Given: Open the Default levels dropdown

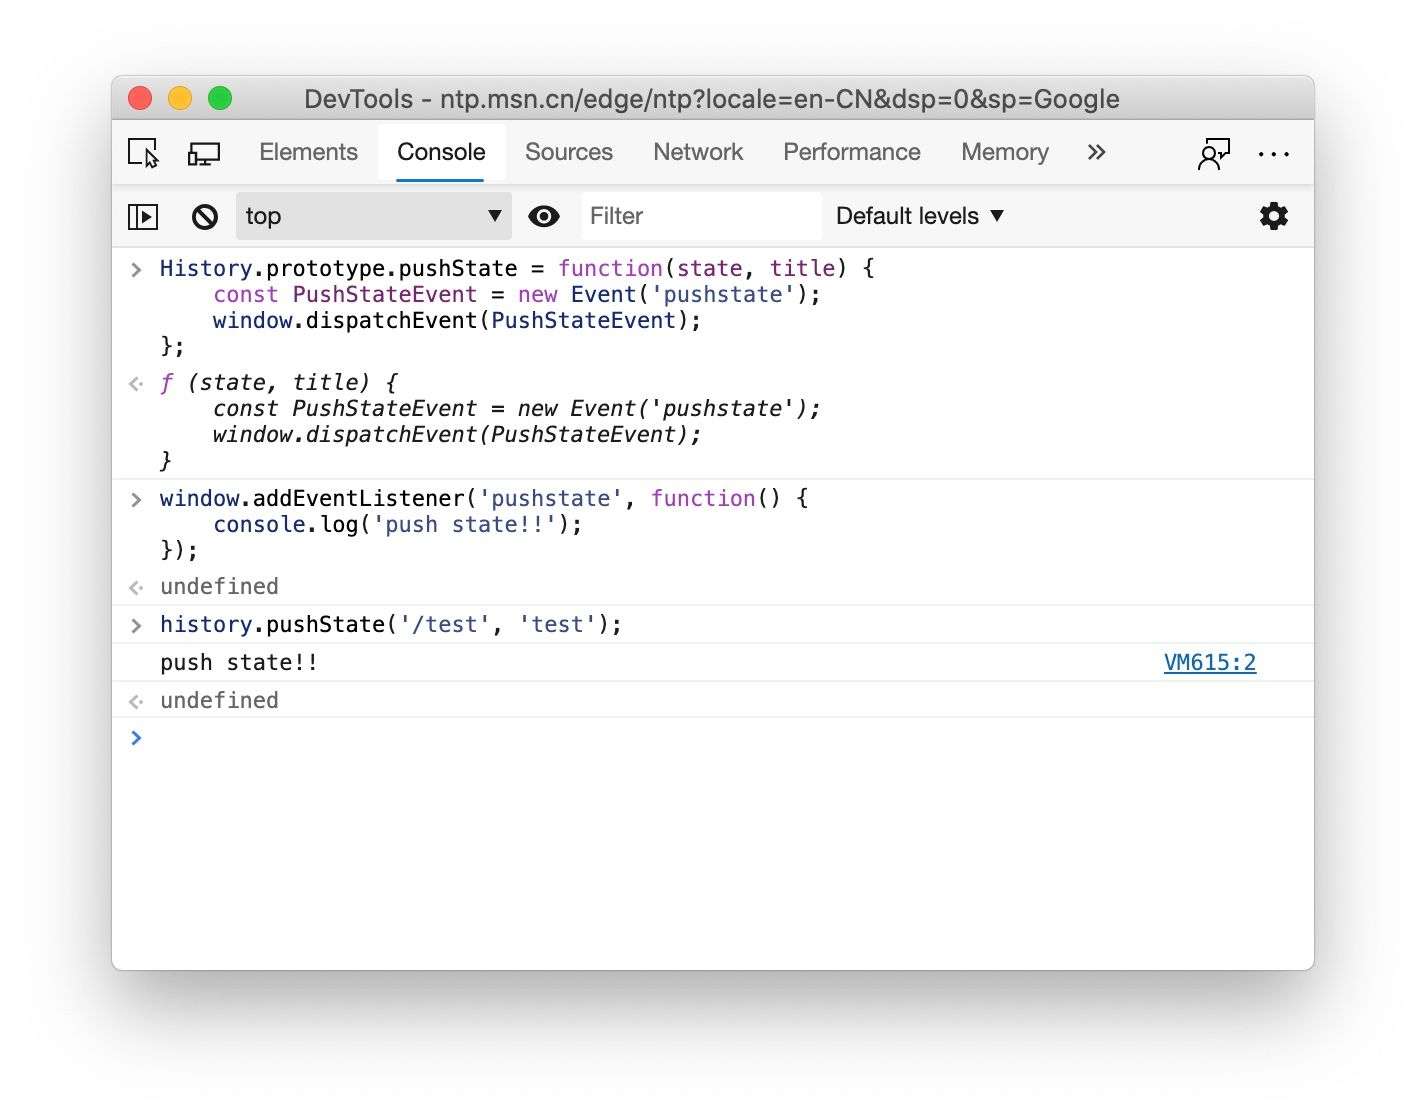Looking at the screenshot, I should [920, 216].
